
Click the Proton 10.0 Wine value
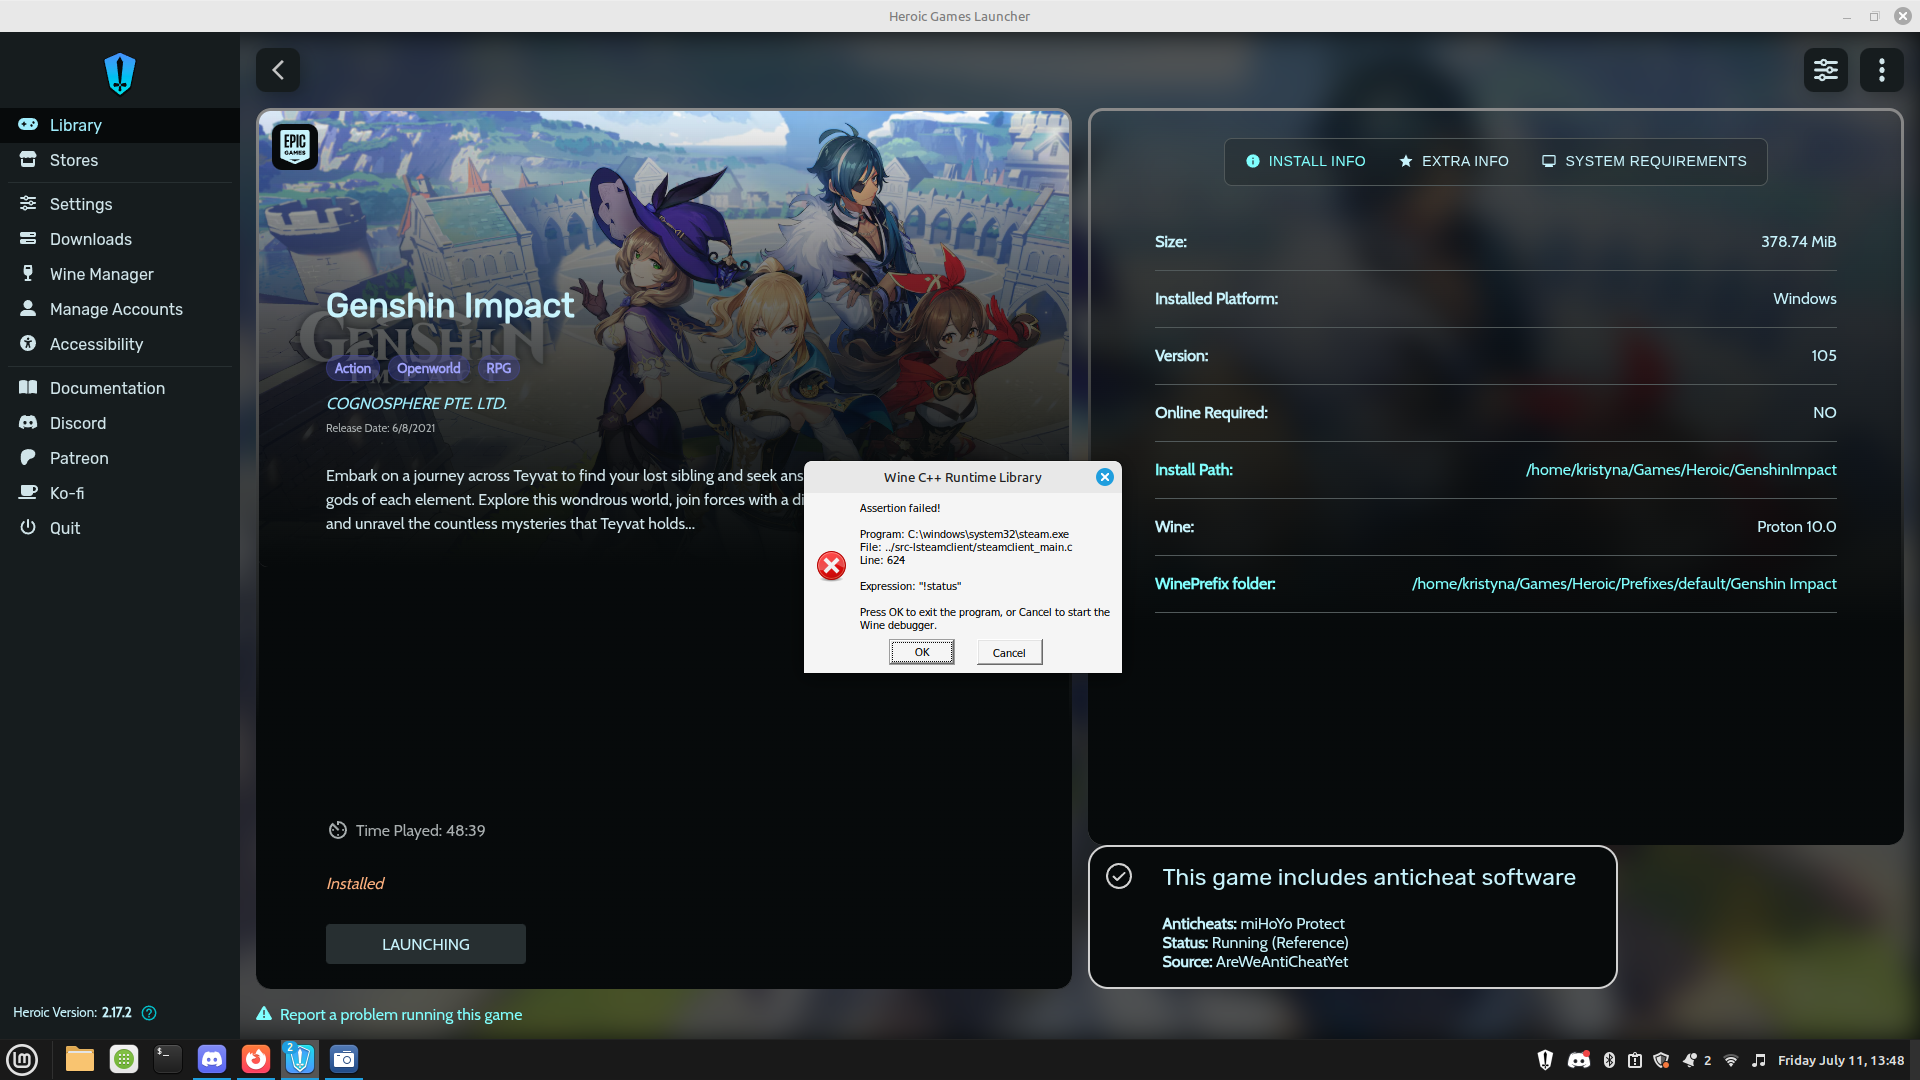(1796, 527)
